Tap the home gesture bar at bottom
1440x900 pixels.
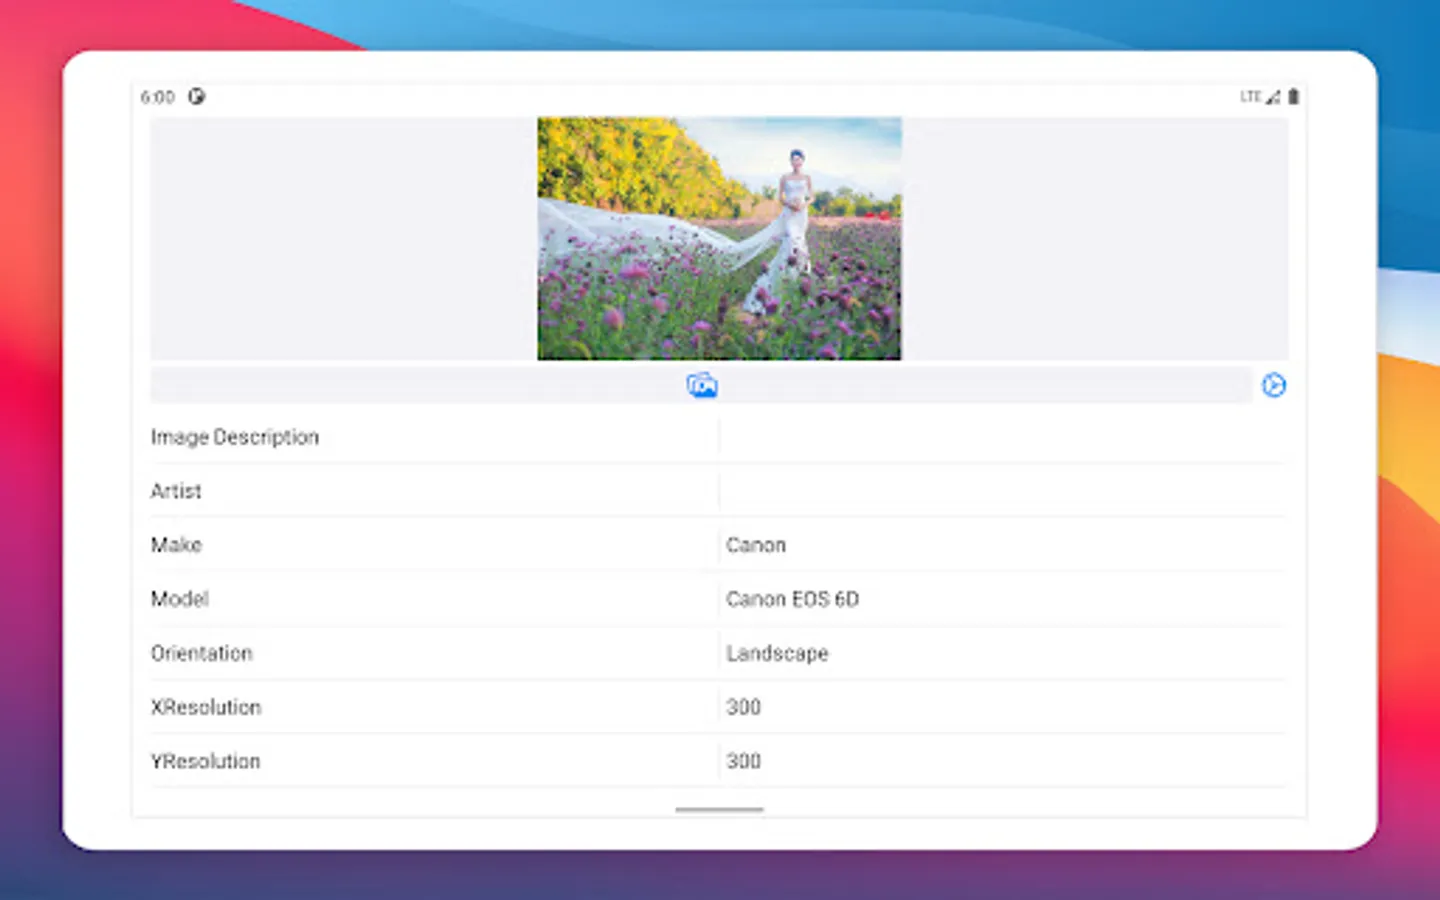pyautogui.click(x=719, y=809)
